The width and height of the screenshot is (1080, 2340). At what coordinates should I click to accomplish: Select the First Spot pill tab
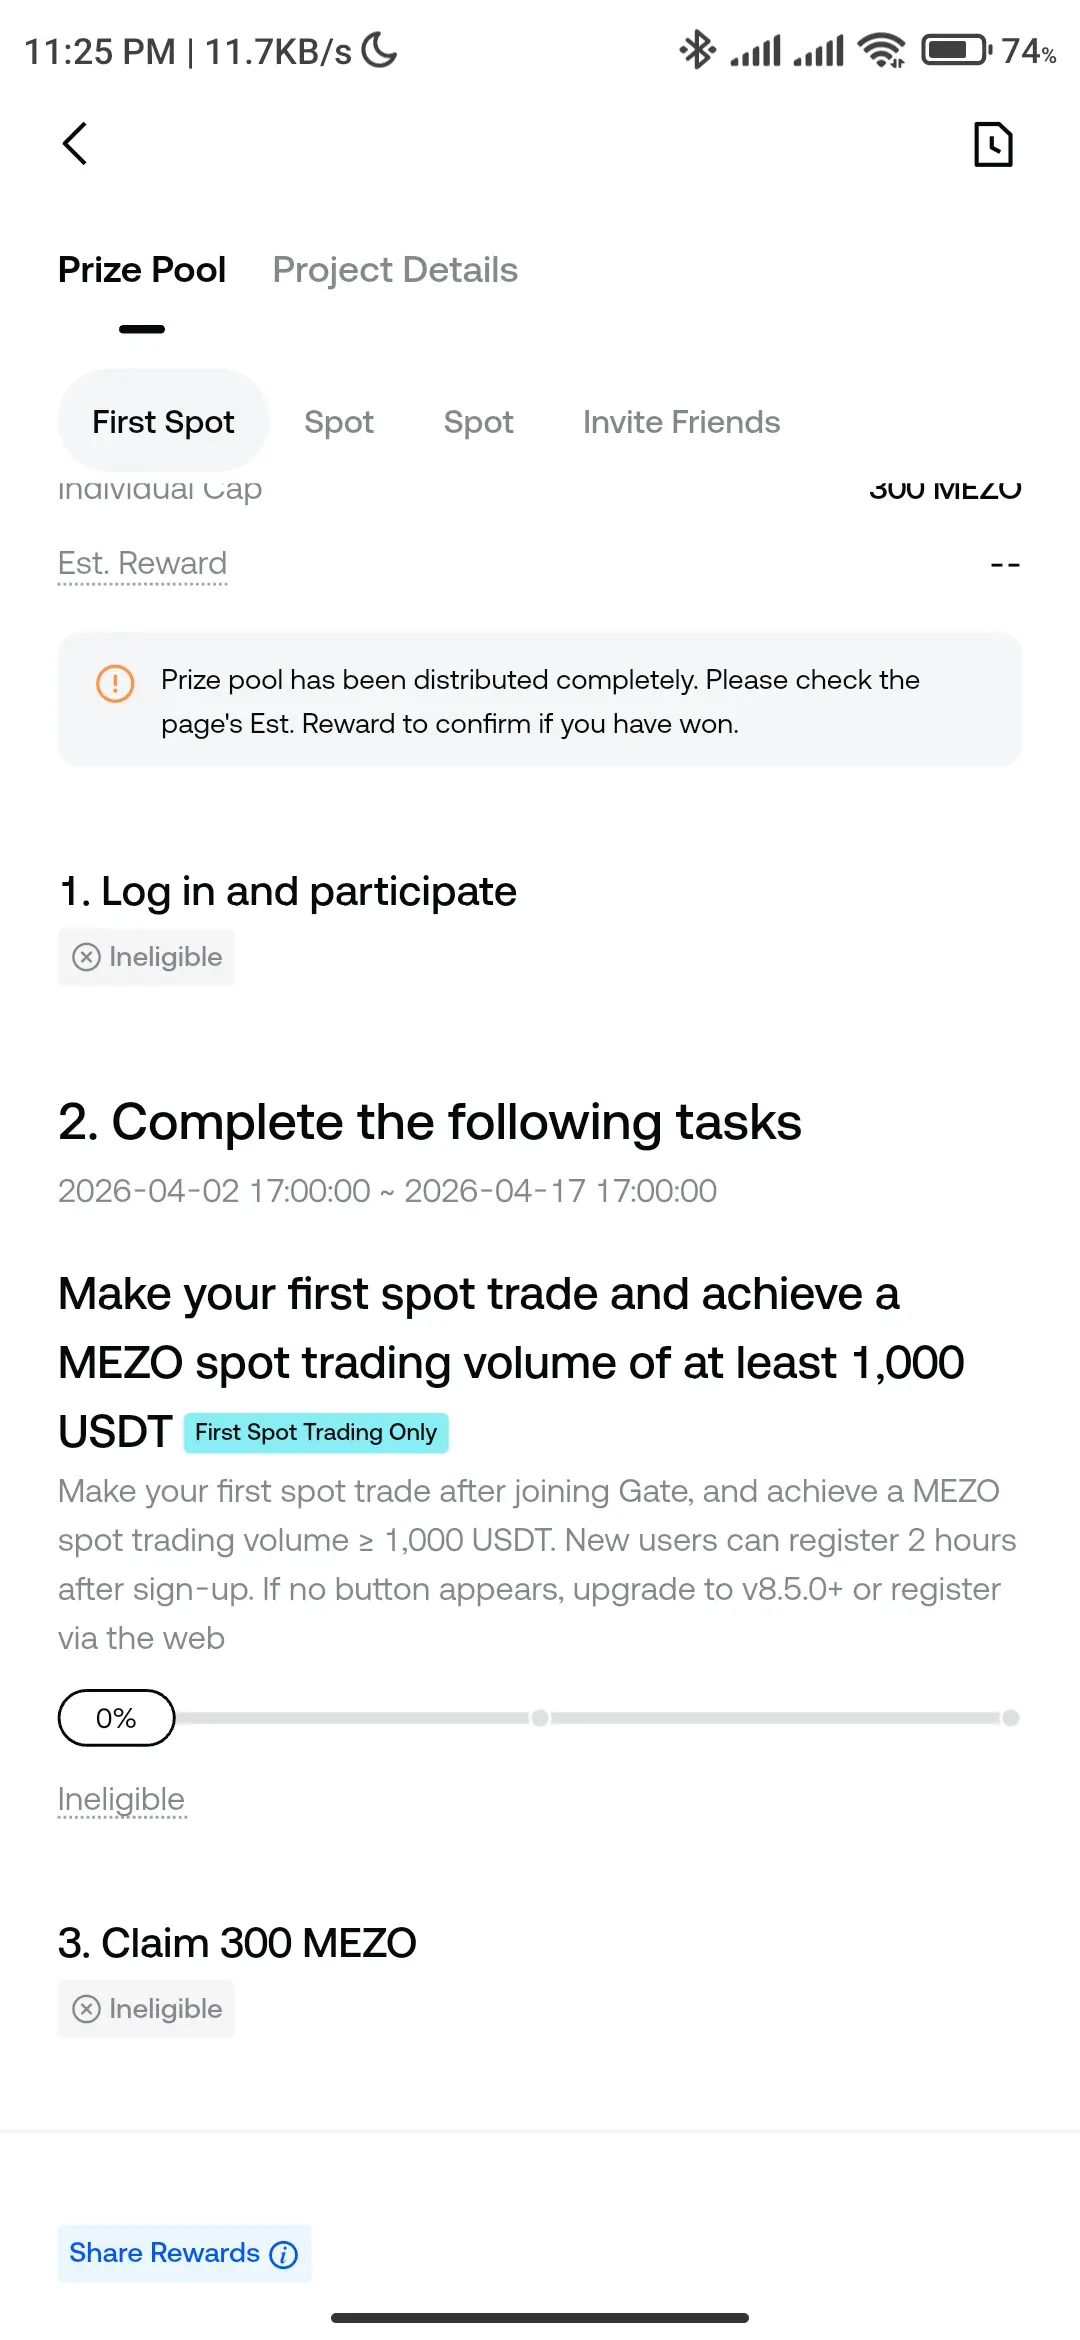[x=163, y=422]
